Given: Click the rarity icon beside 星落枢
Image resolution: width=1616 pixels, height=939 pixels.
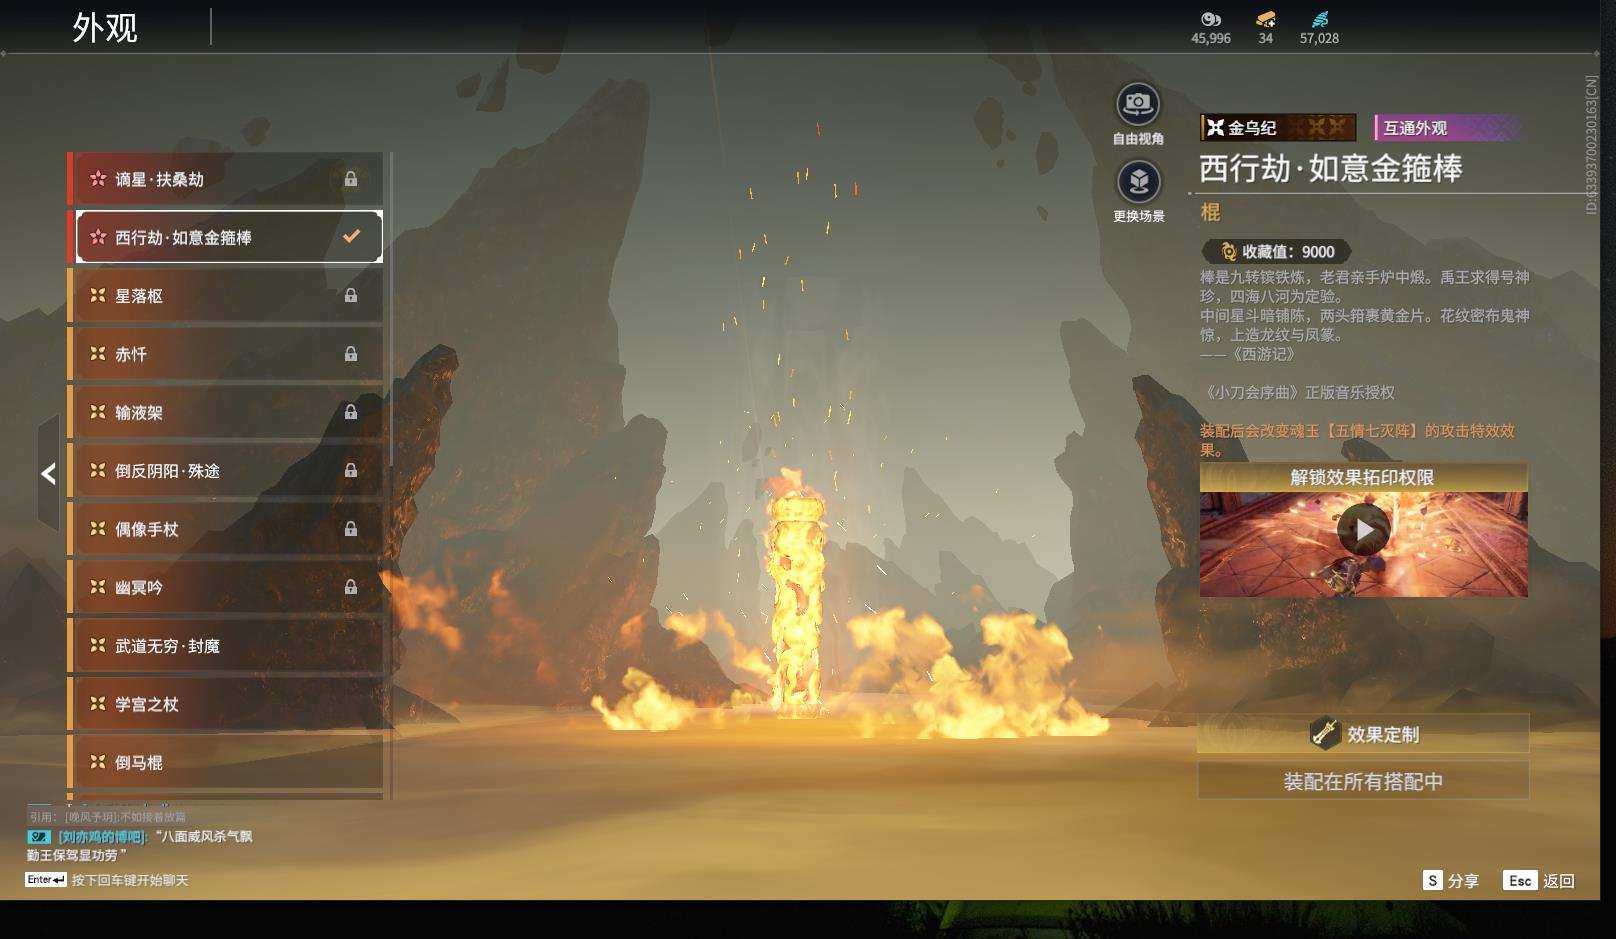Looking at the screenshot, I should (98, 296).
